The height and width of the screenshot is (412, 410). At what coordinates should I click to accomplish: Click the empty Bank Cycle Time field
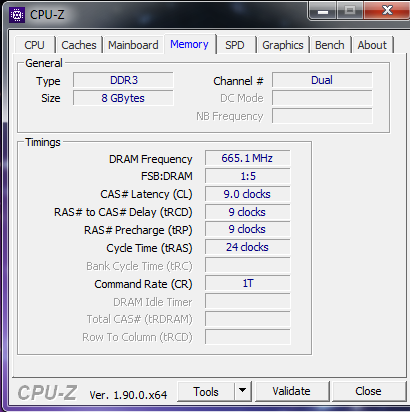click(x=247, y=265)
